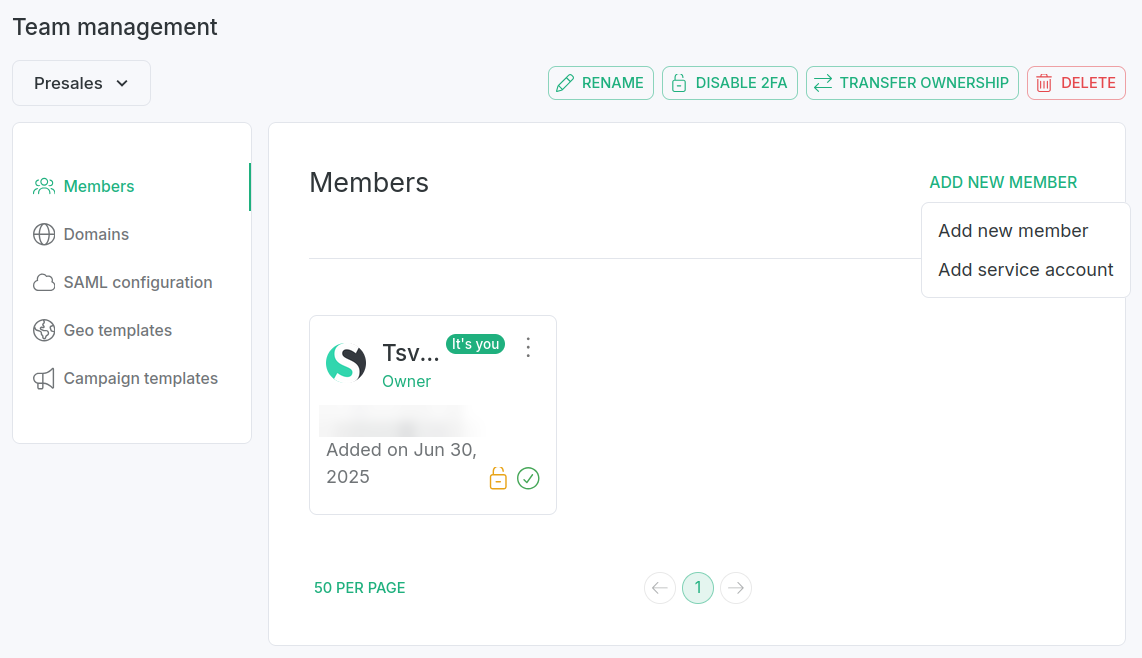The image size is (1142, 658).
Task: Click the Domains globe icon
Action: tap(44, 234)
